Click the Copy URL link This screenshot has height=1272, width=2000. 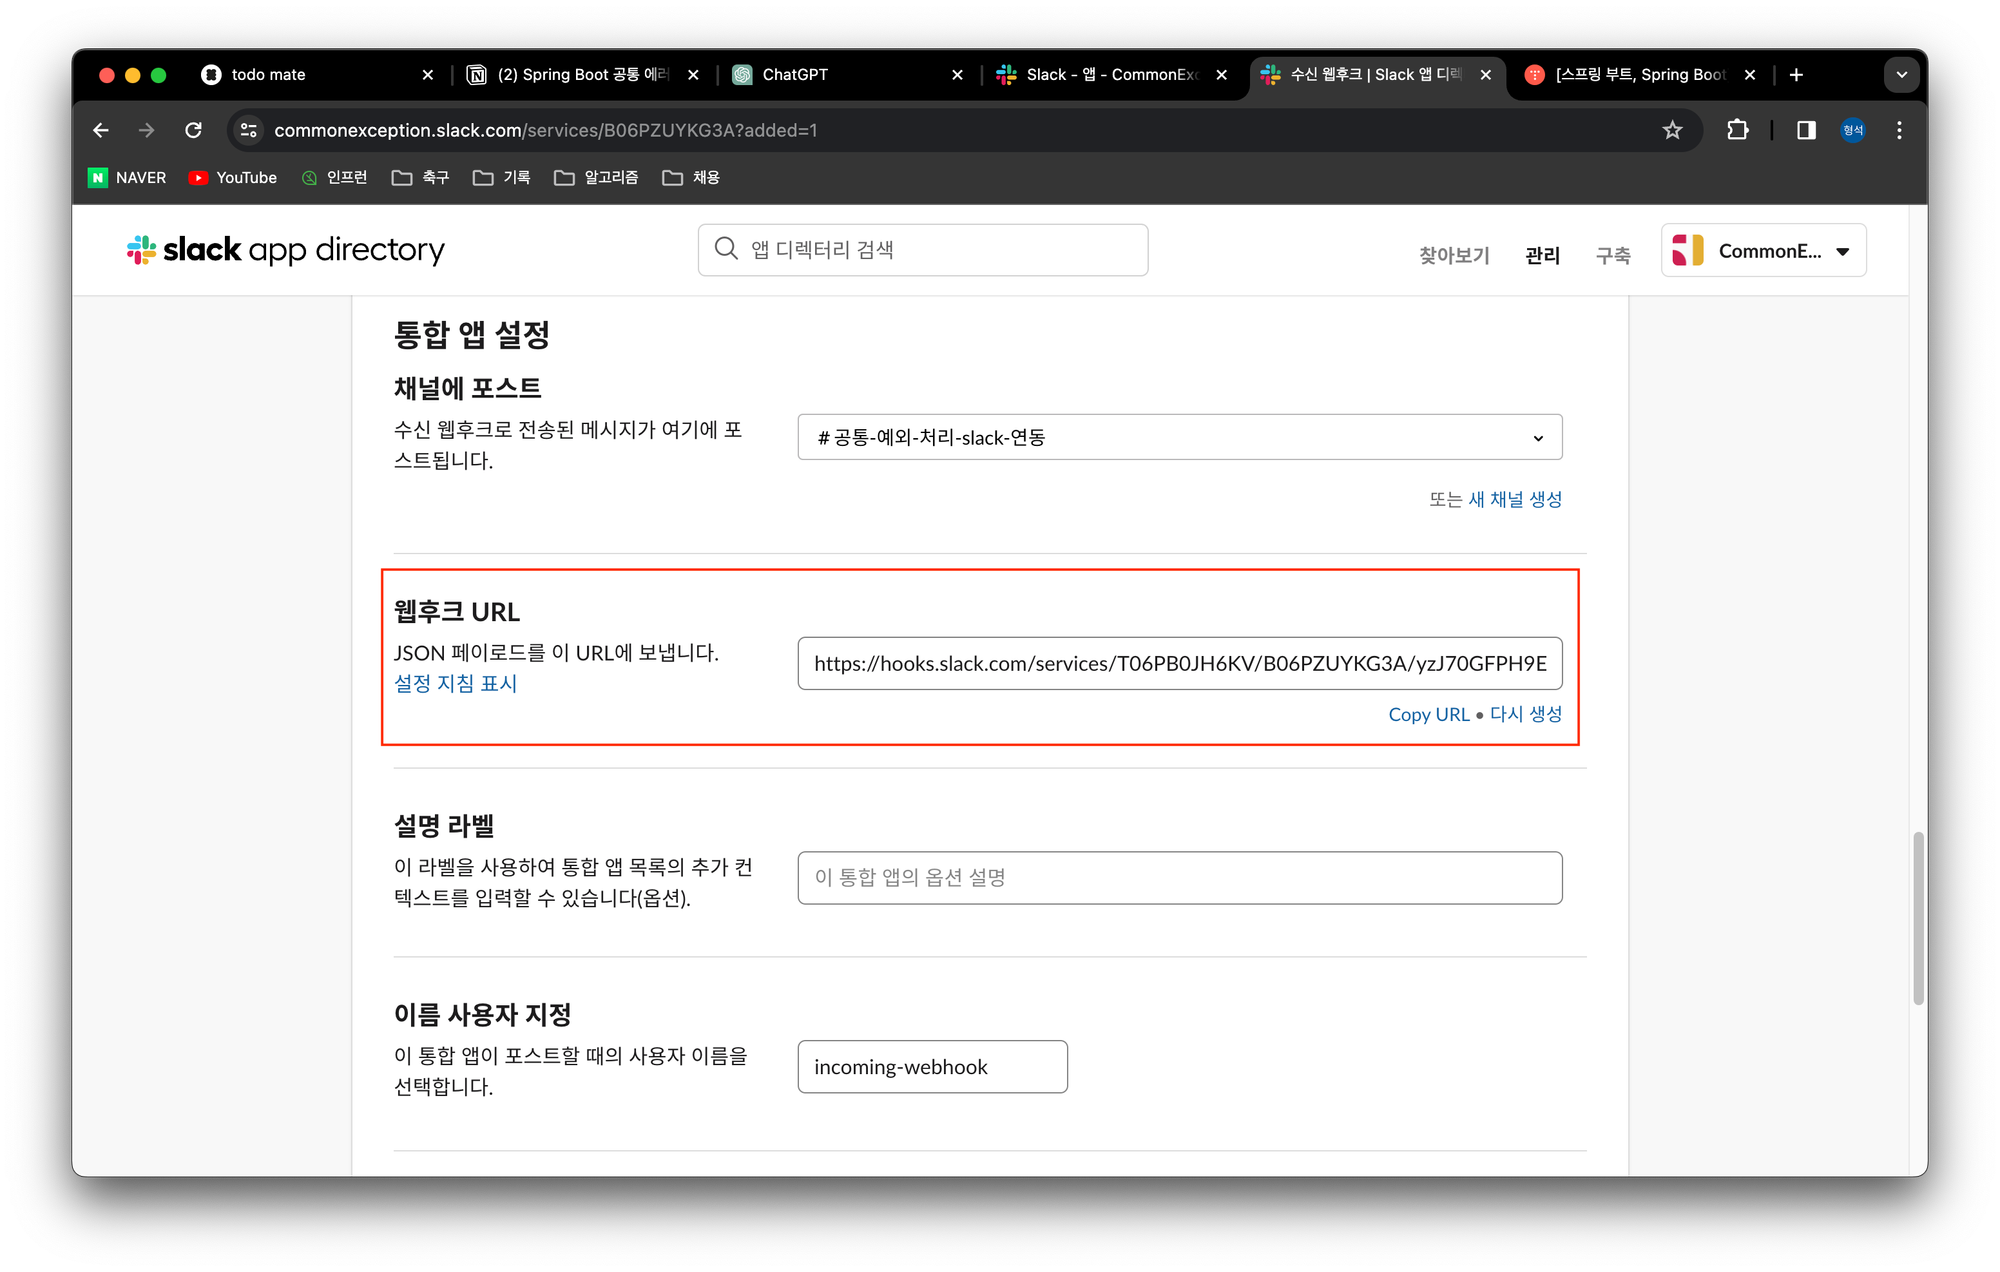1429,715
